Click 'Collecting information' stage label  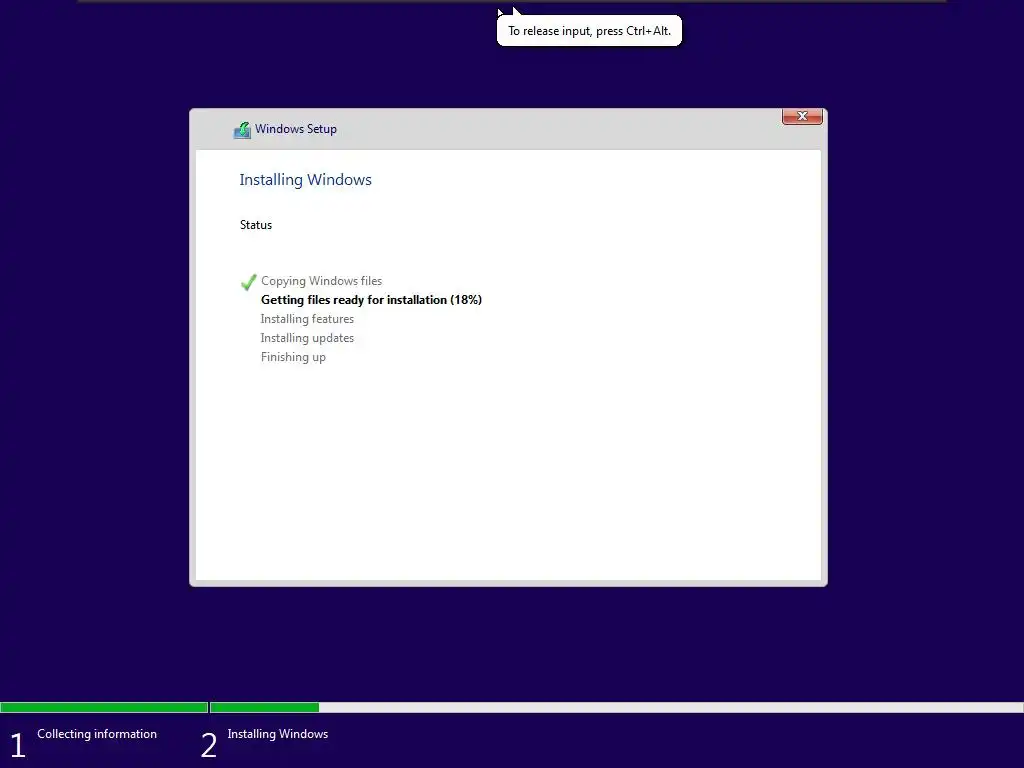(97, 733)
